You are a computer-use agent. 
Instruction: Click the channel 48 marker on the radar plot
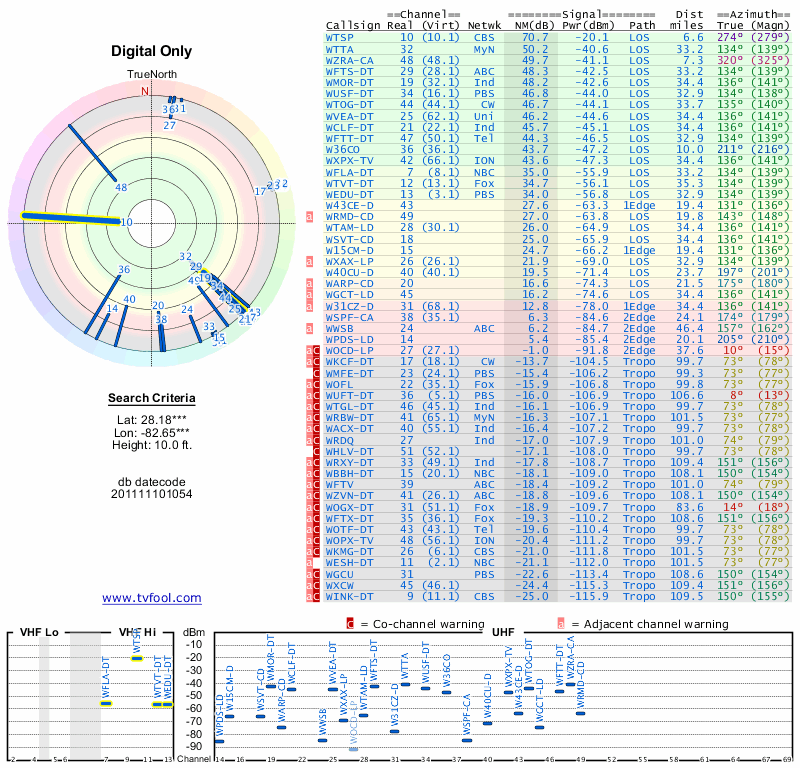[121, 187]
